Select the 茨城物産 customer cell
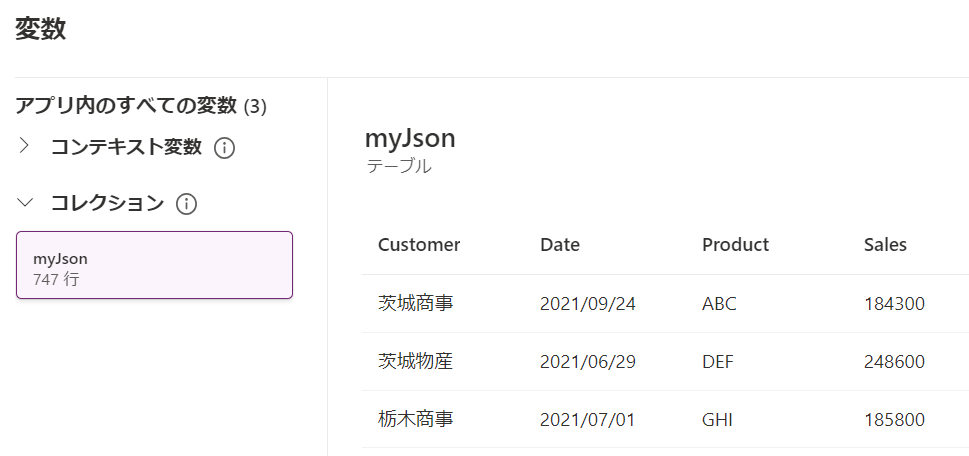 click(415, 361)
